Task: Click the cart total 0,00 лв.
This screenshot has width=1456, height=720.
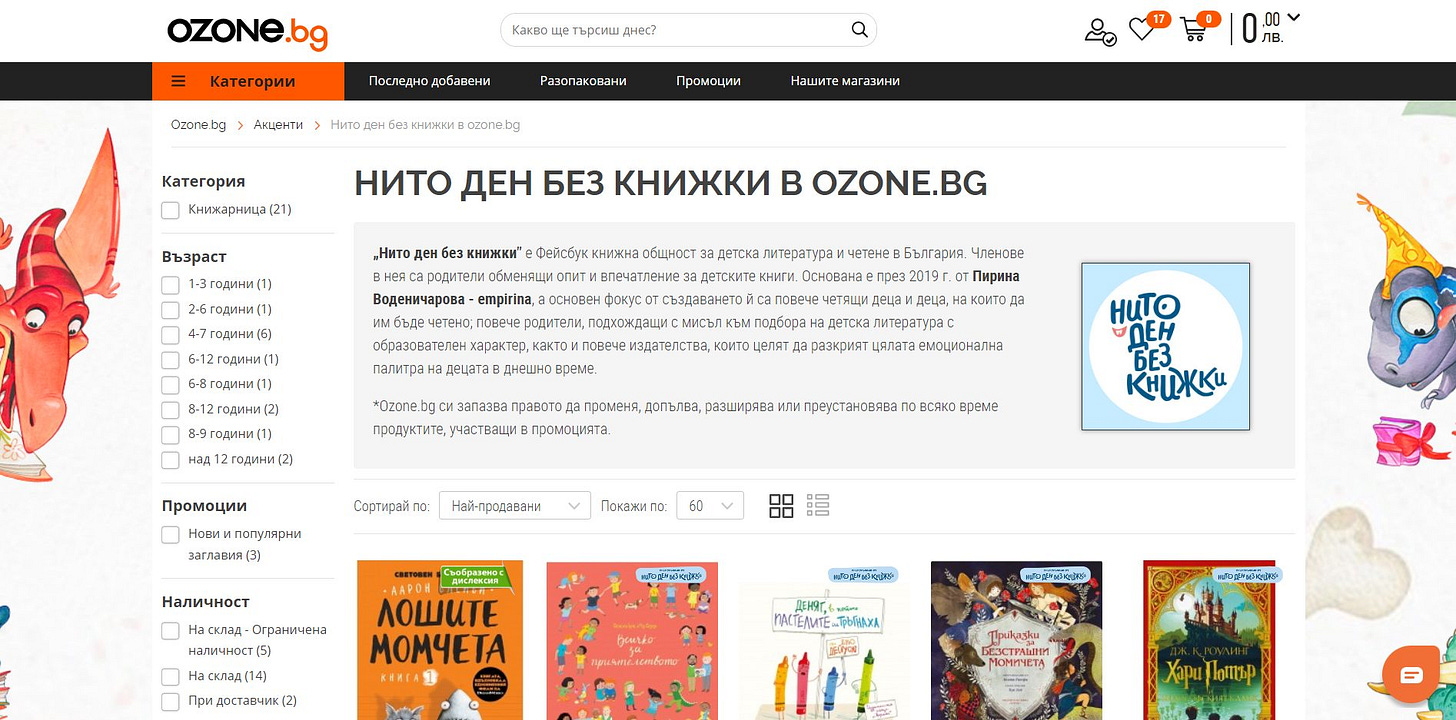Action: tap(1263, 28)
